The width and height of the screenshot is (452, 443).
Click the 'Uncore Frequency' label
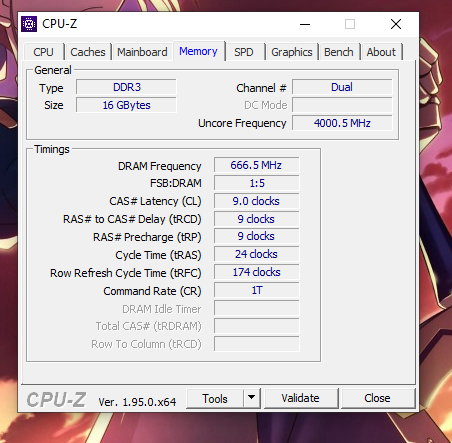242,123
